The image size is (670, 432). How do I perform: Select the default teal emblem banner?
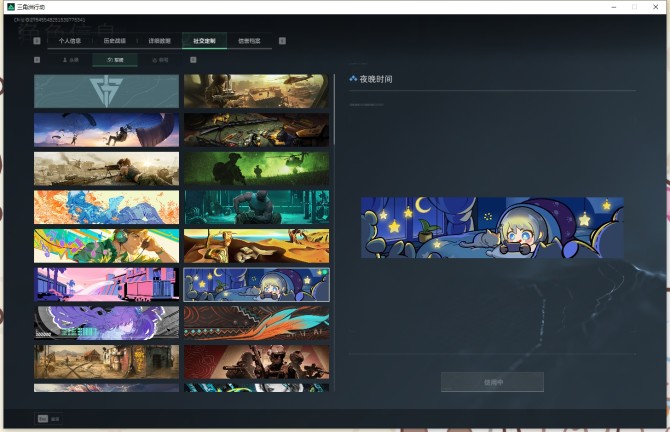point(106,91)
